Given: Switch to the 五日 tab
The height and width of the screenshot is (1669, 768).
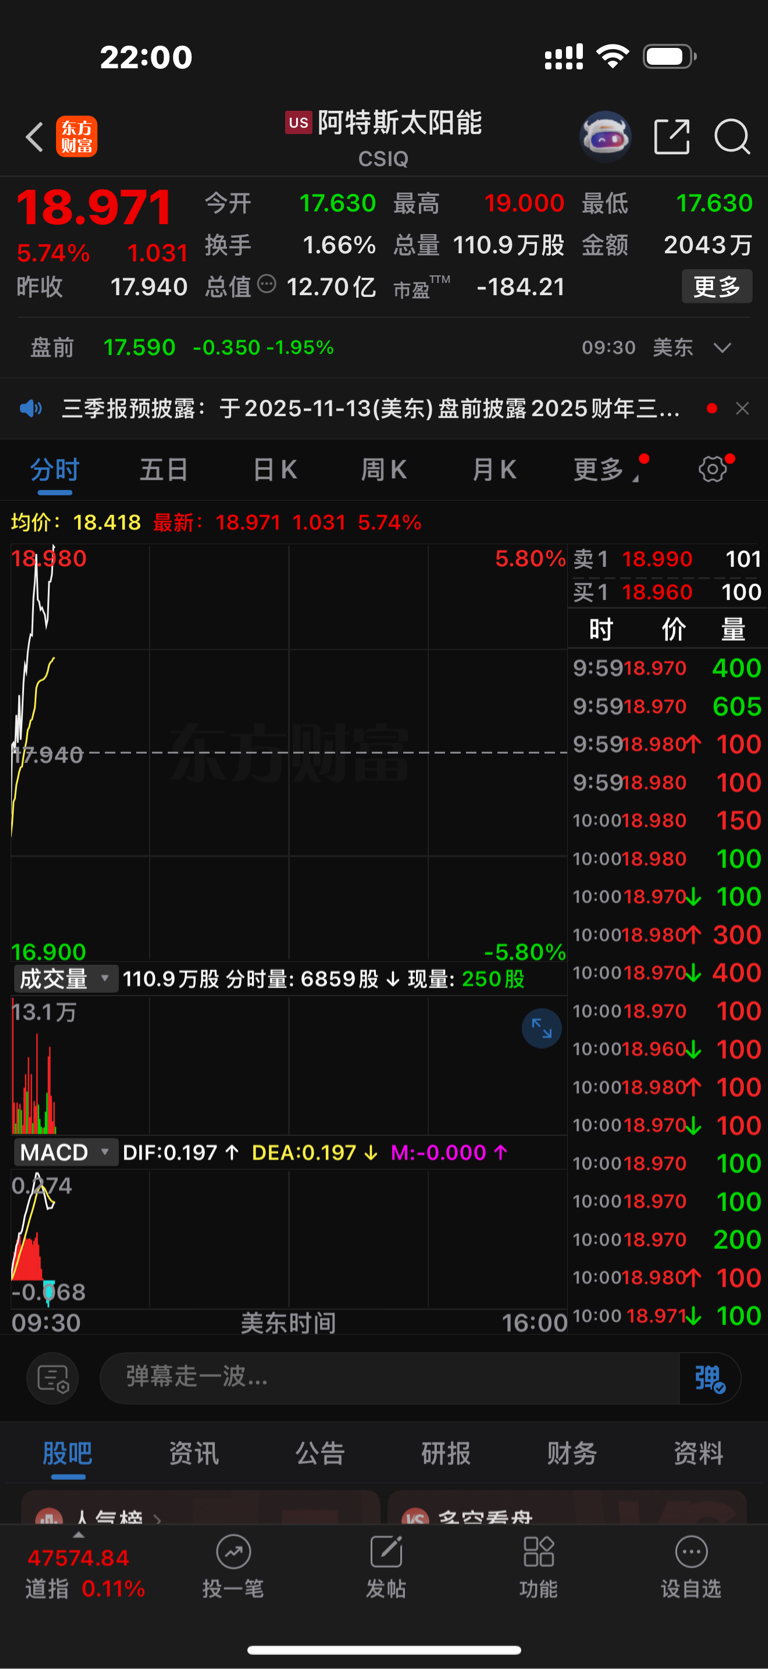Looking at the screenshot, I should [x=164, y=469].
